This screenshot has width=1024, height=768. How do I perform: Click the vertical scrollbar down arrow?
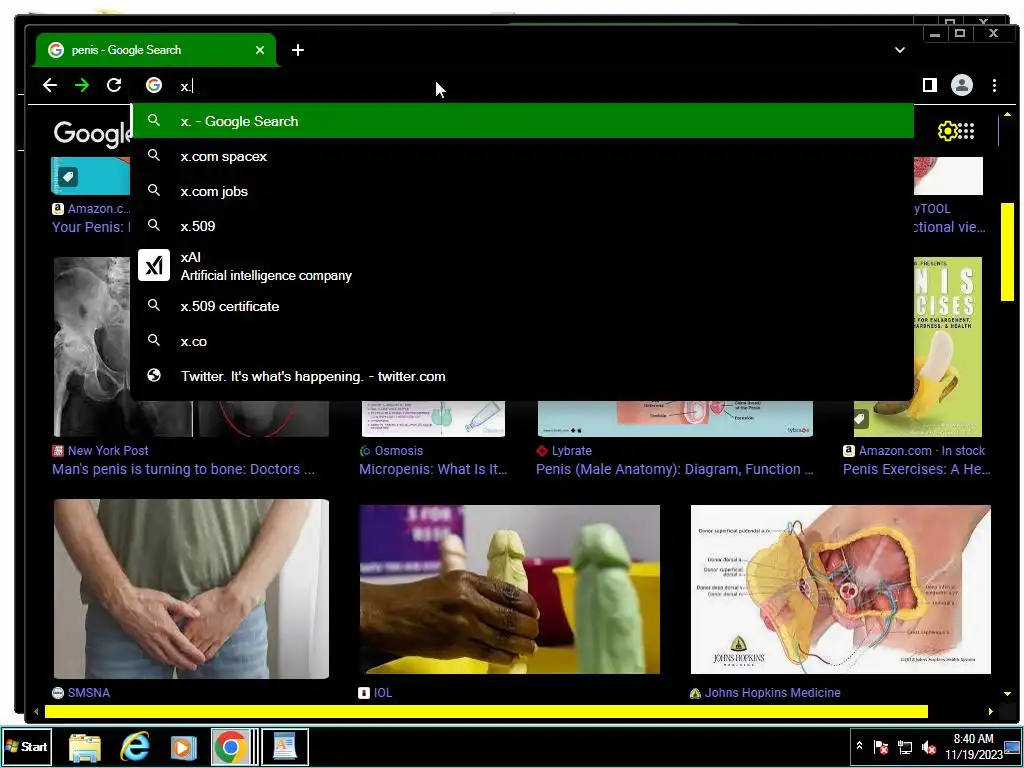[x=1007, y=694]
